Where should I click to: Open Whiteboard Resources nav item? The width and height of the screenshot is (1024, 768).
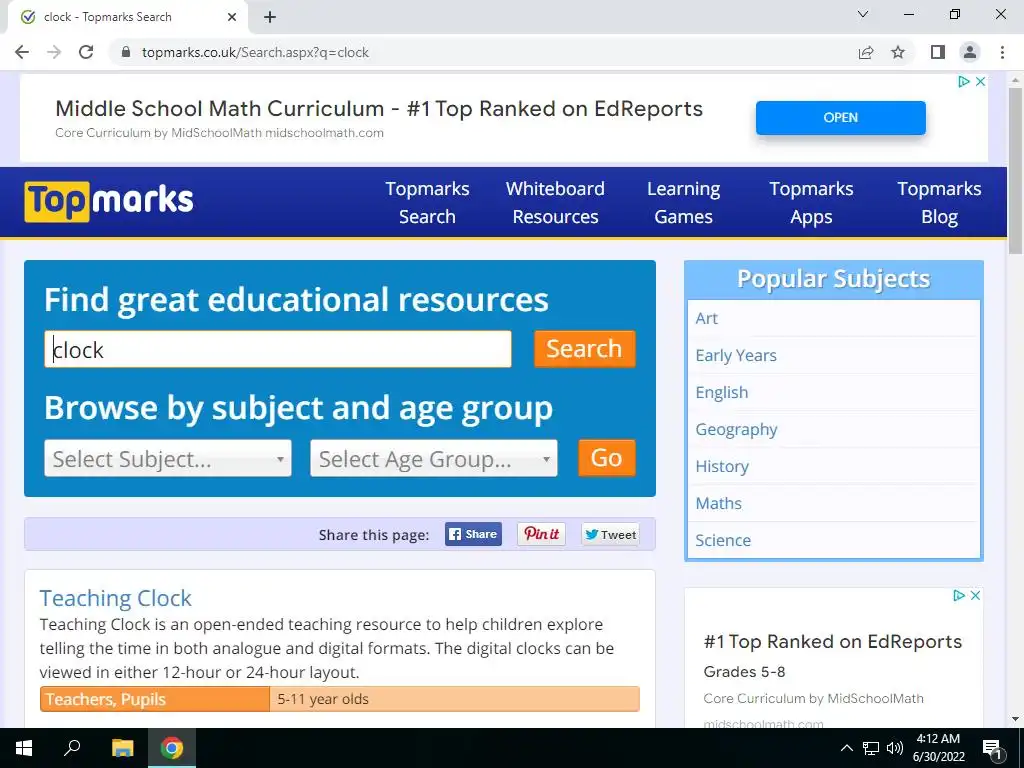(555, 202)
